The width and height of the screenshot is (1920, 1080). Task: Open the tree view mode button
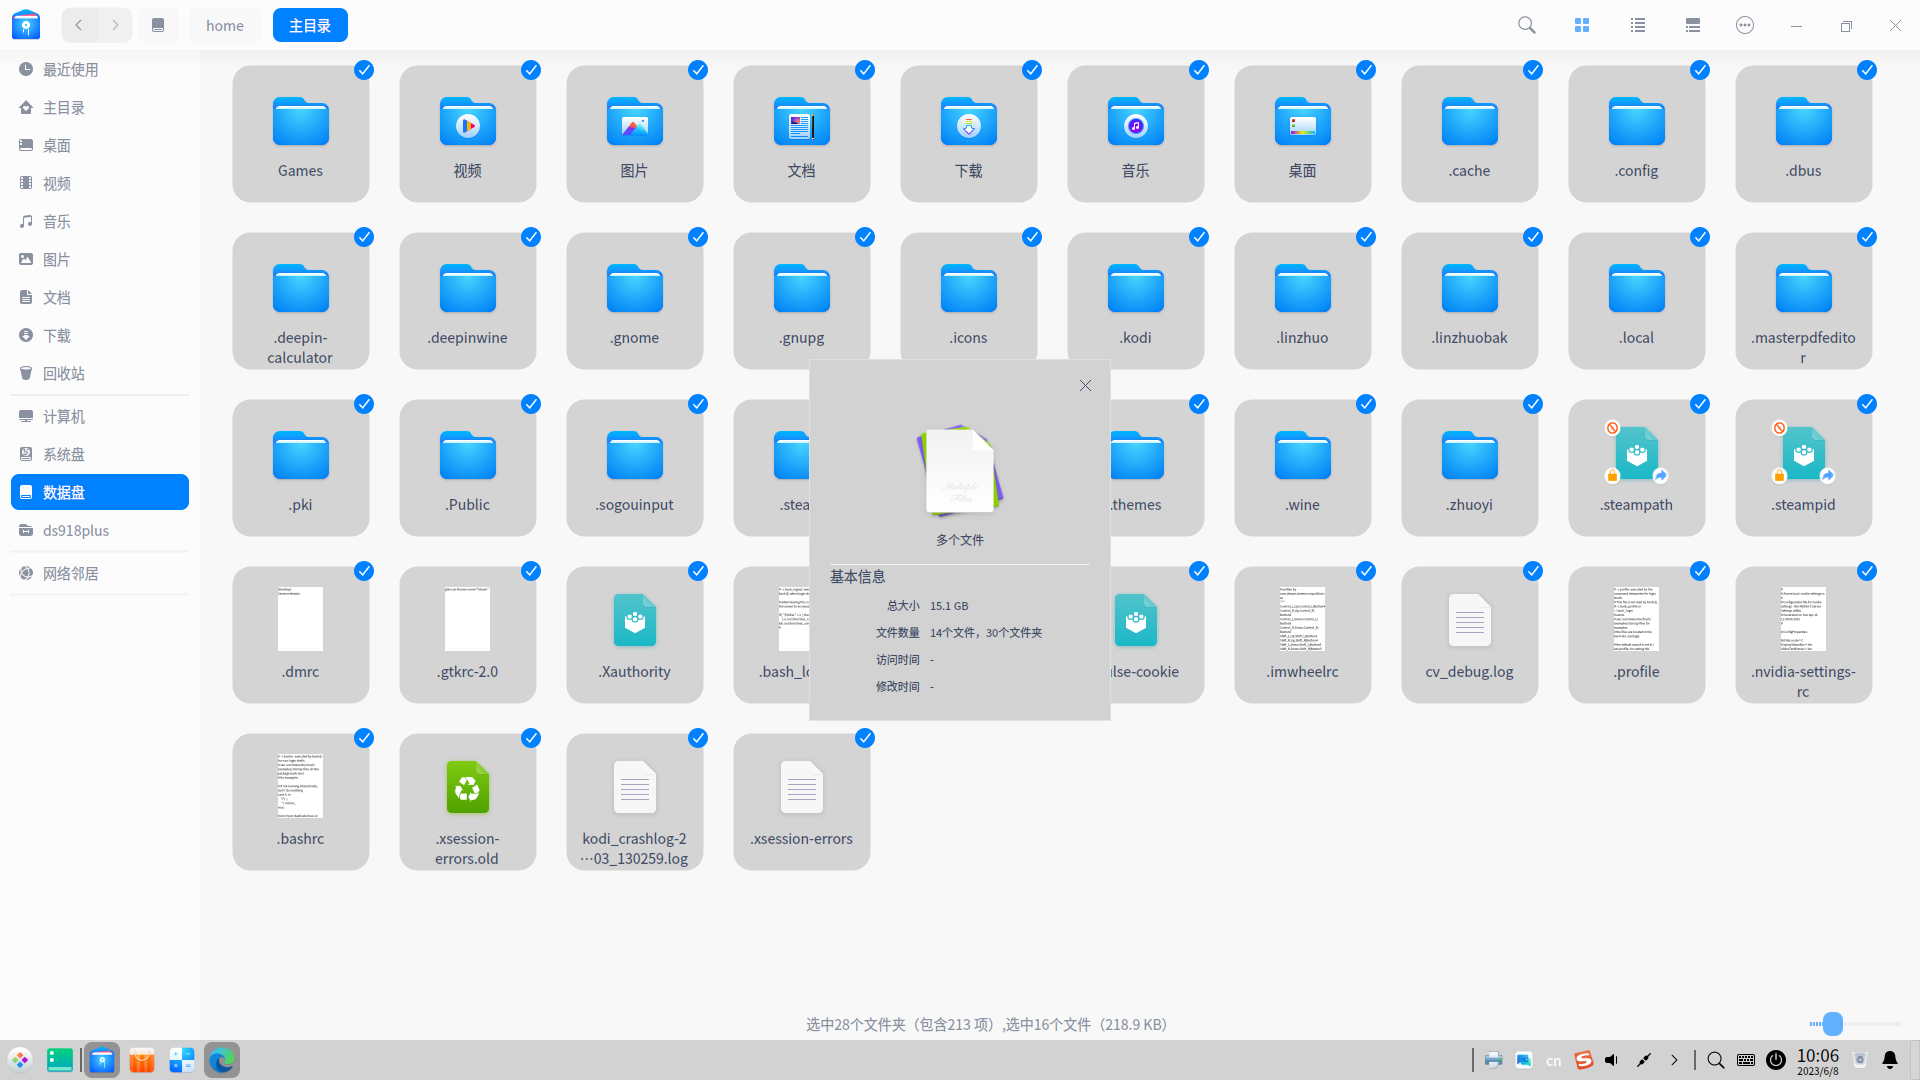(1693, 25)
